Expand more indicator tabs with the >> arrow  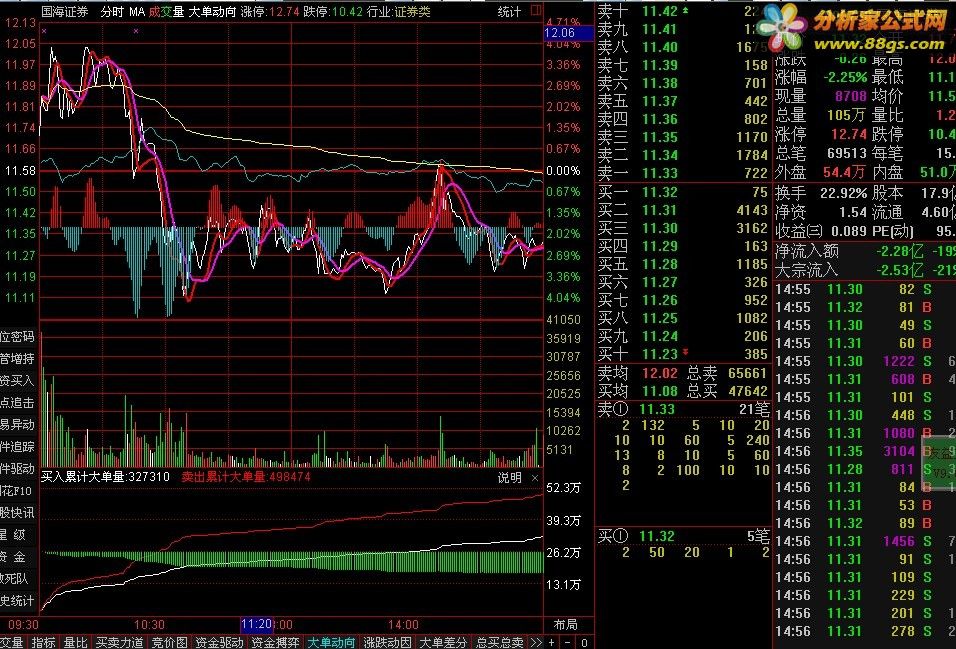(536, 642)
